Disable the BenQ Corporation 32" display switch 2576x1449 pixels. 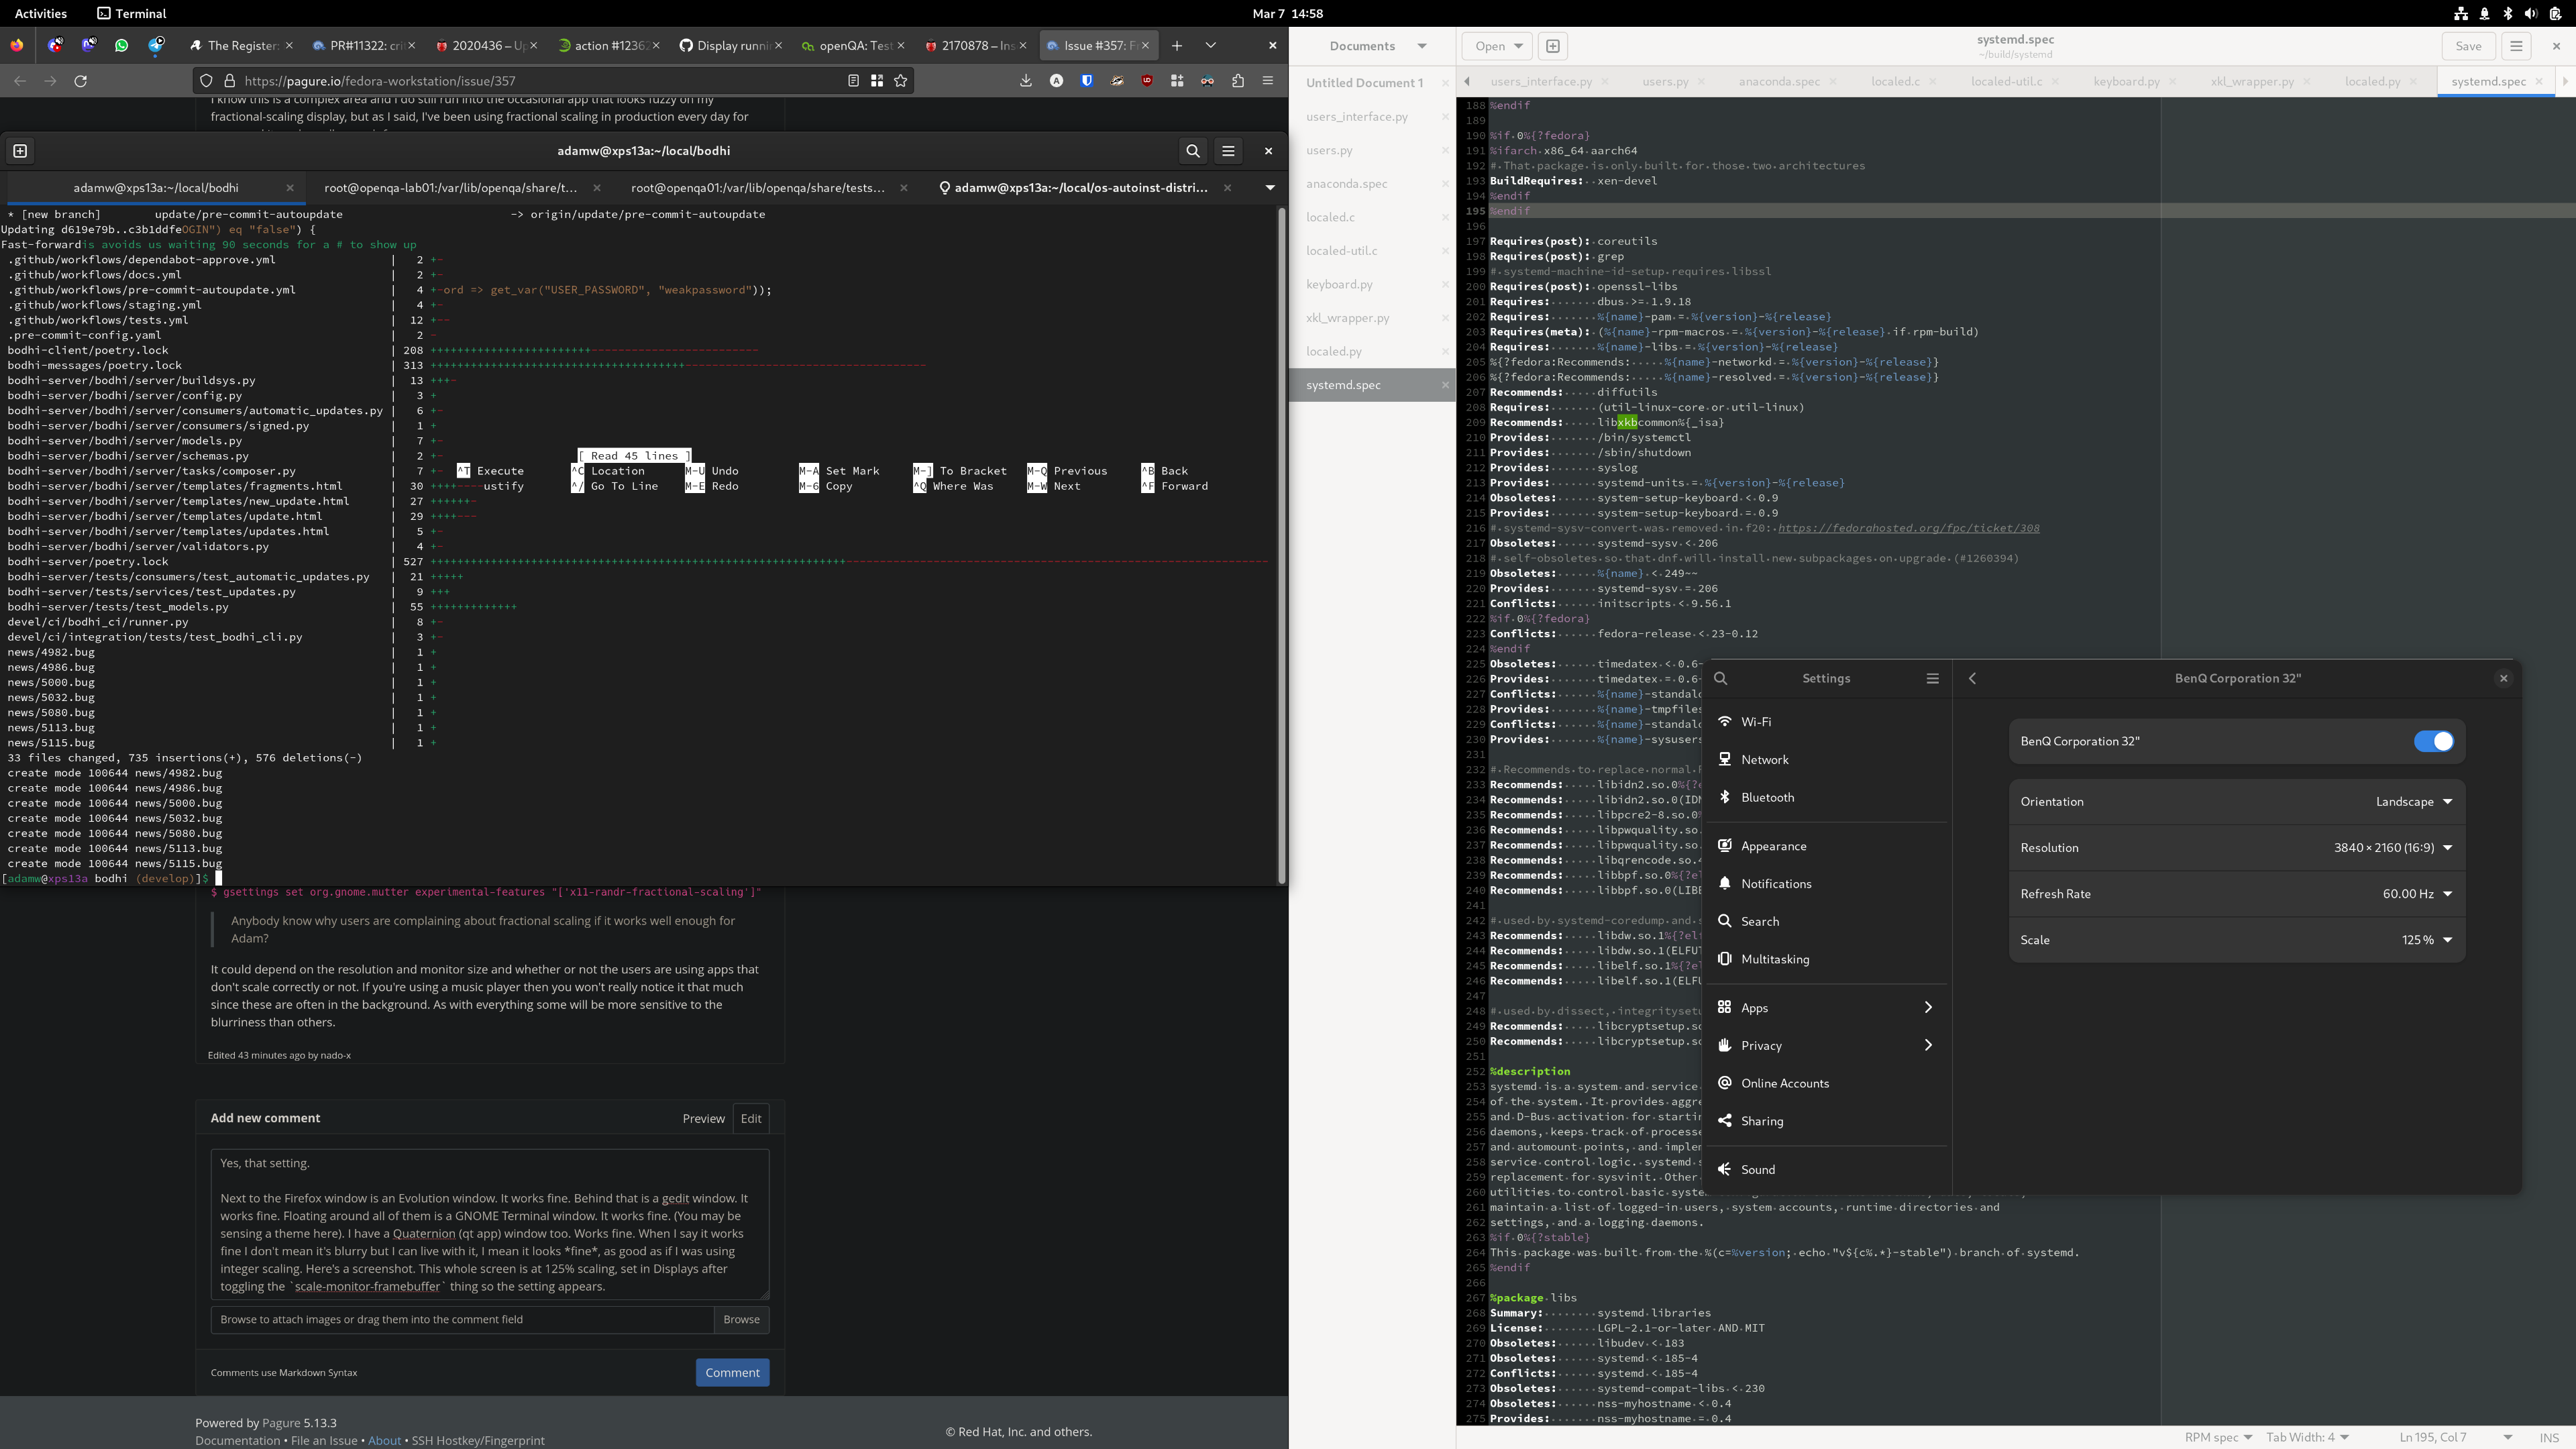2433,741
